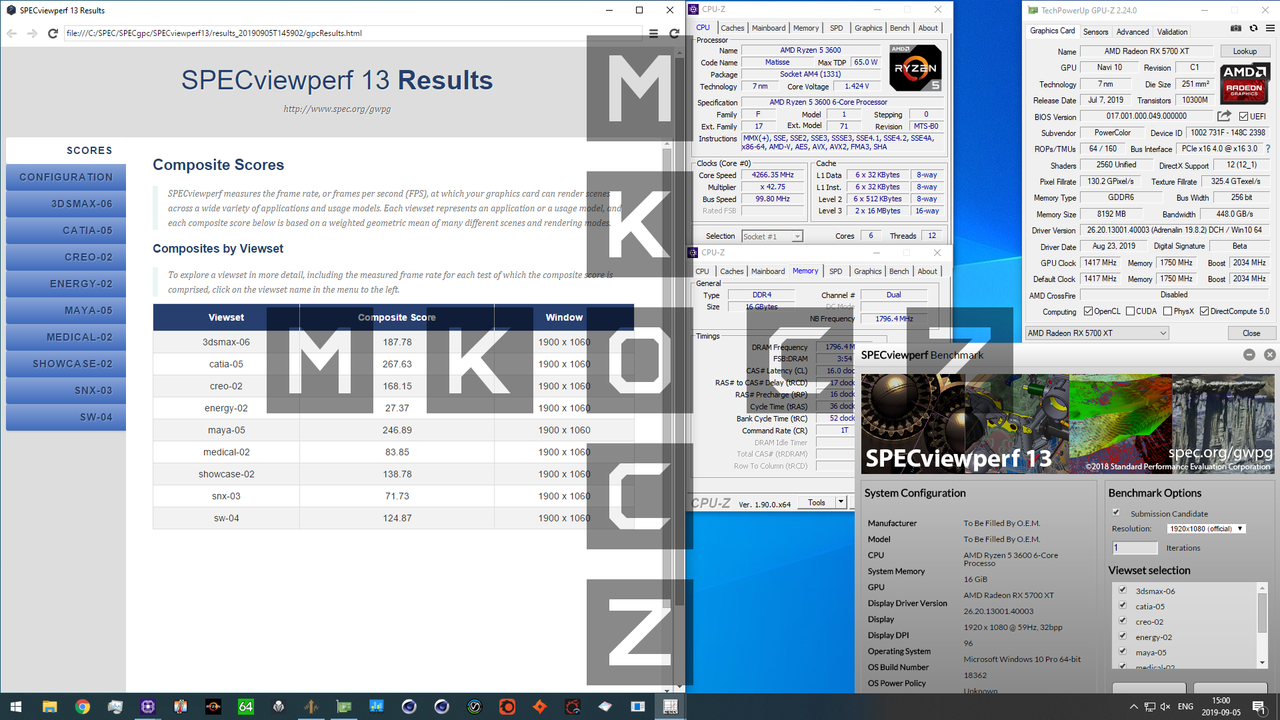Open the active SPECviewperf taskbar icon
1280x720 pixels.
click(670, 706)
